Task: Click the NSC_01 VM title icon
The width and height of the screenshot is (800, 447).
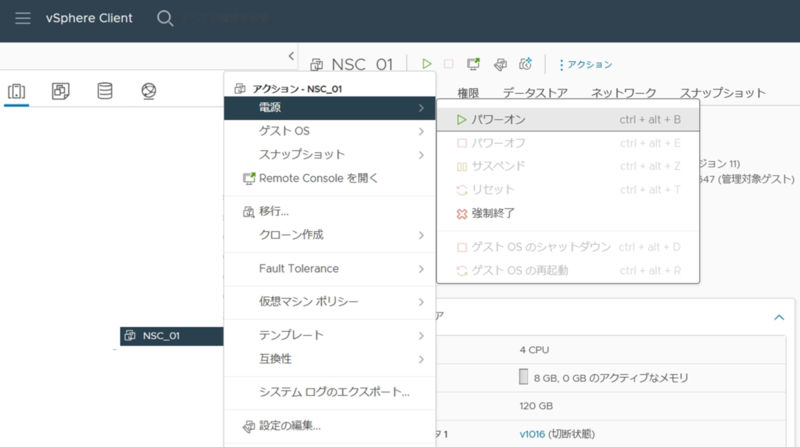Action: pyautogui.click(x=317, y=64)
